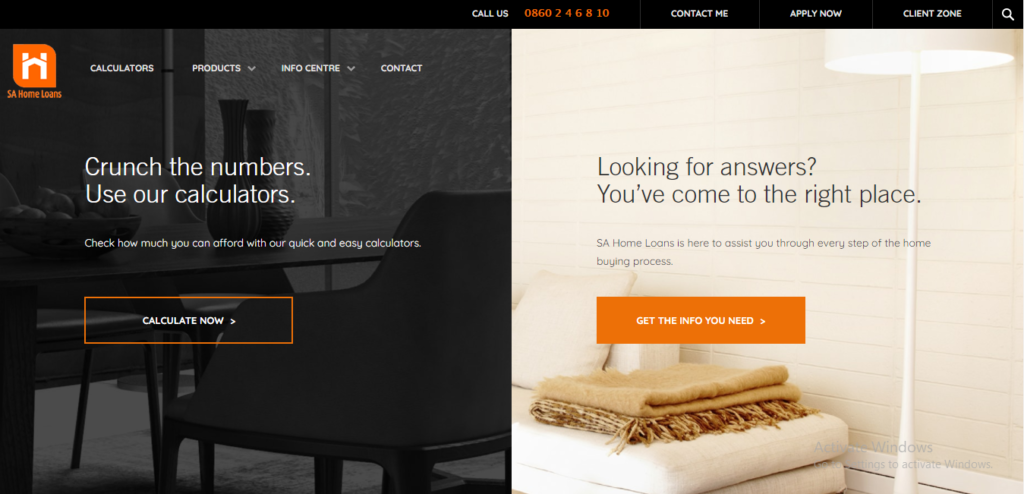The width and height of the screenshot is (1024, 494).
Task: Open the Products menu item
Action: pos(216,68)
